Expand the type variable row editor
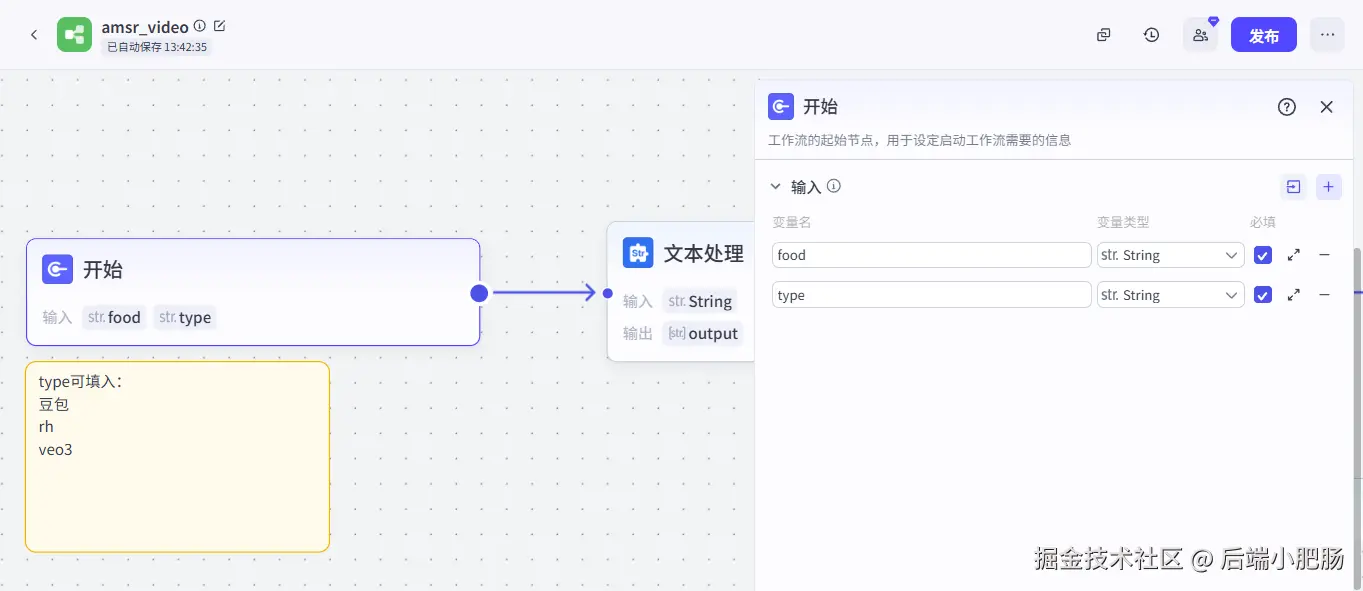The image size is (1363, 591). (1294, 295)
